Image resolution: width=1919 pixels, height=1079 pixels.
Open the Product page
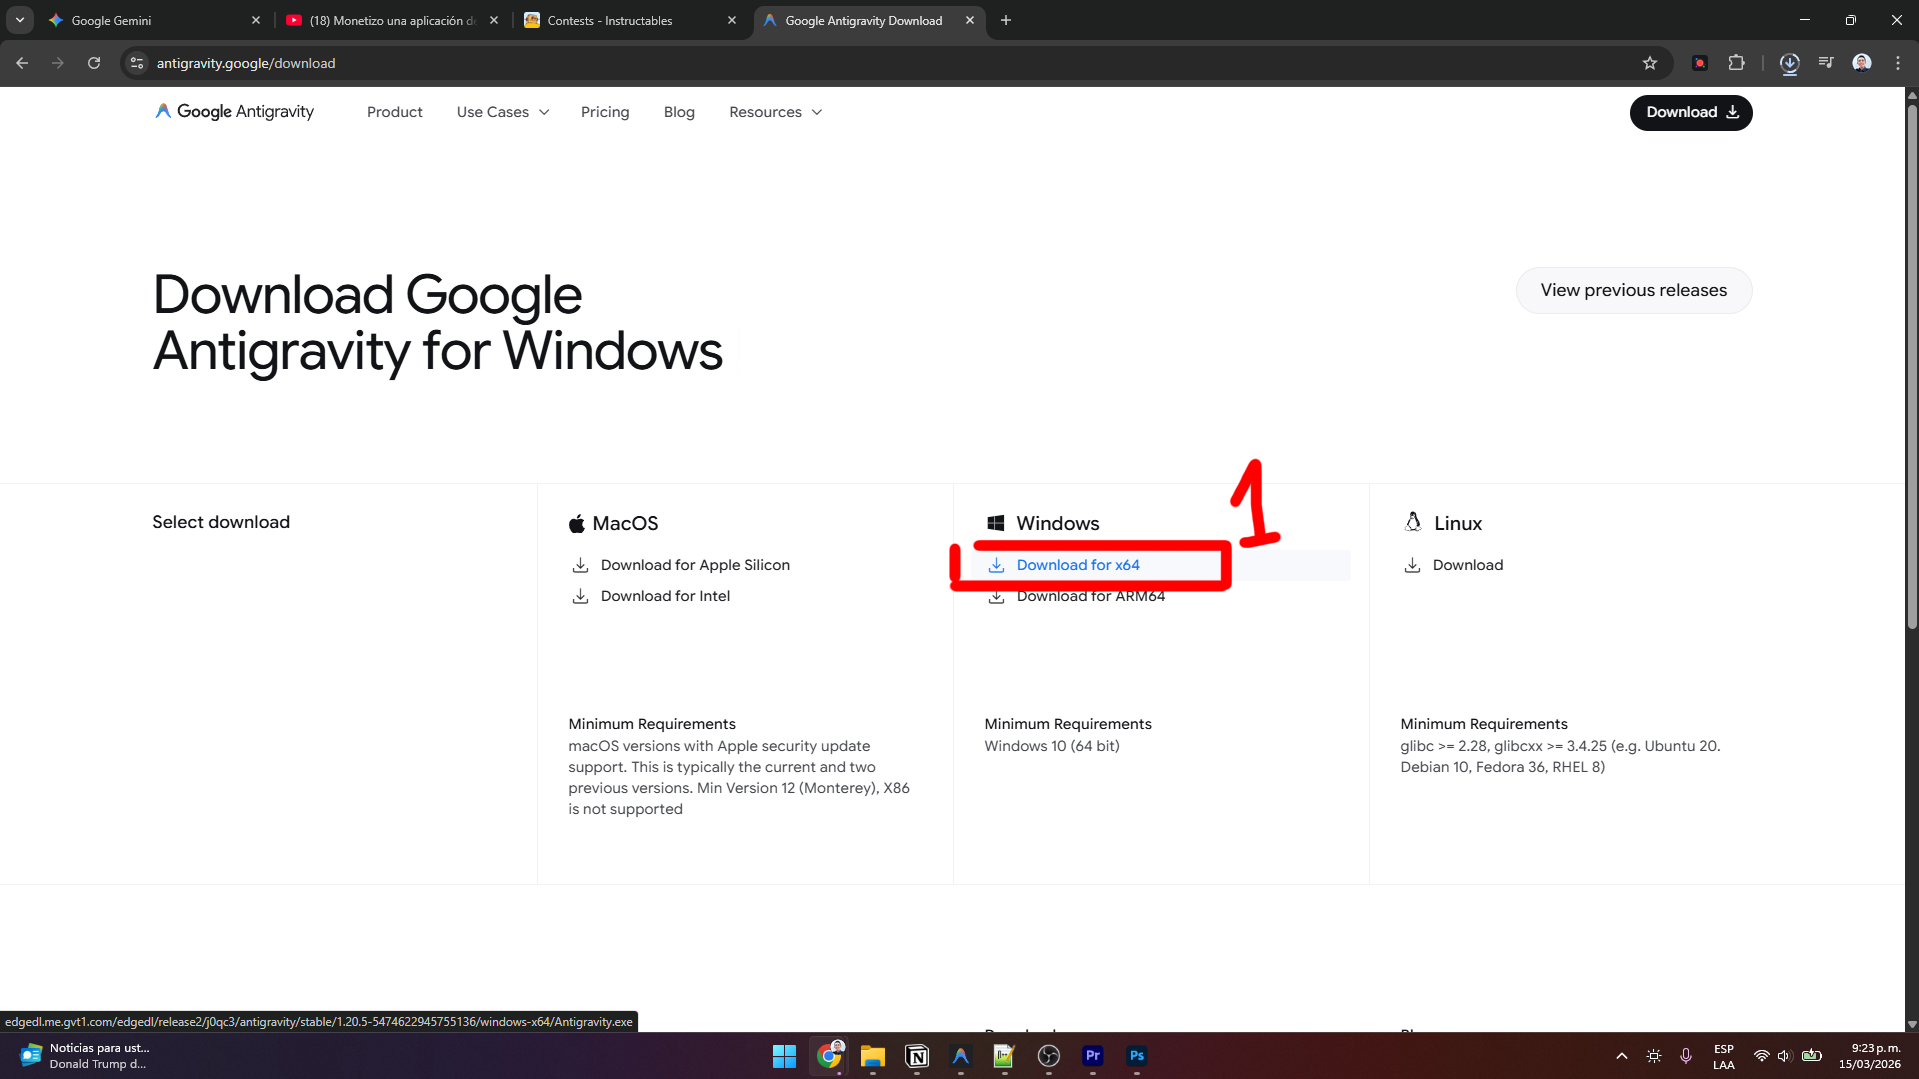pyautogui.click(x=395, y=112)
